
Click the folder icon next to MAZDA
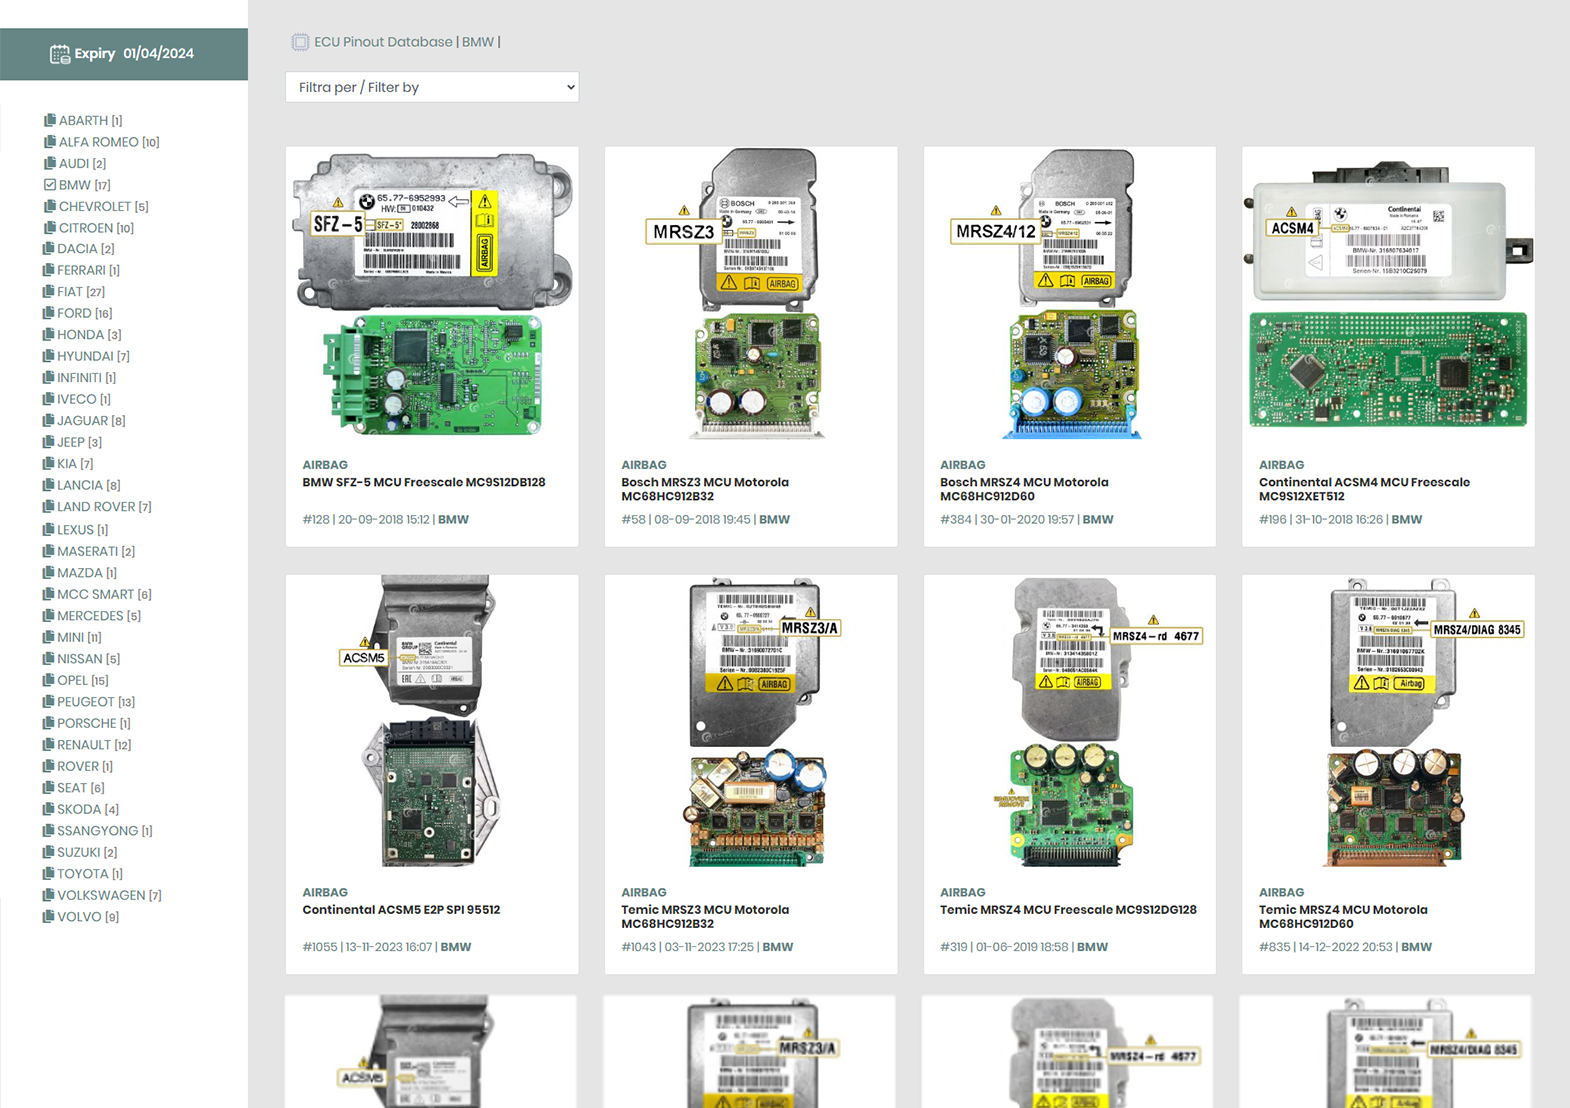point(48,573)
